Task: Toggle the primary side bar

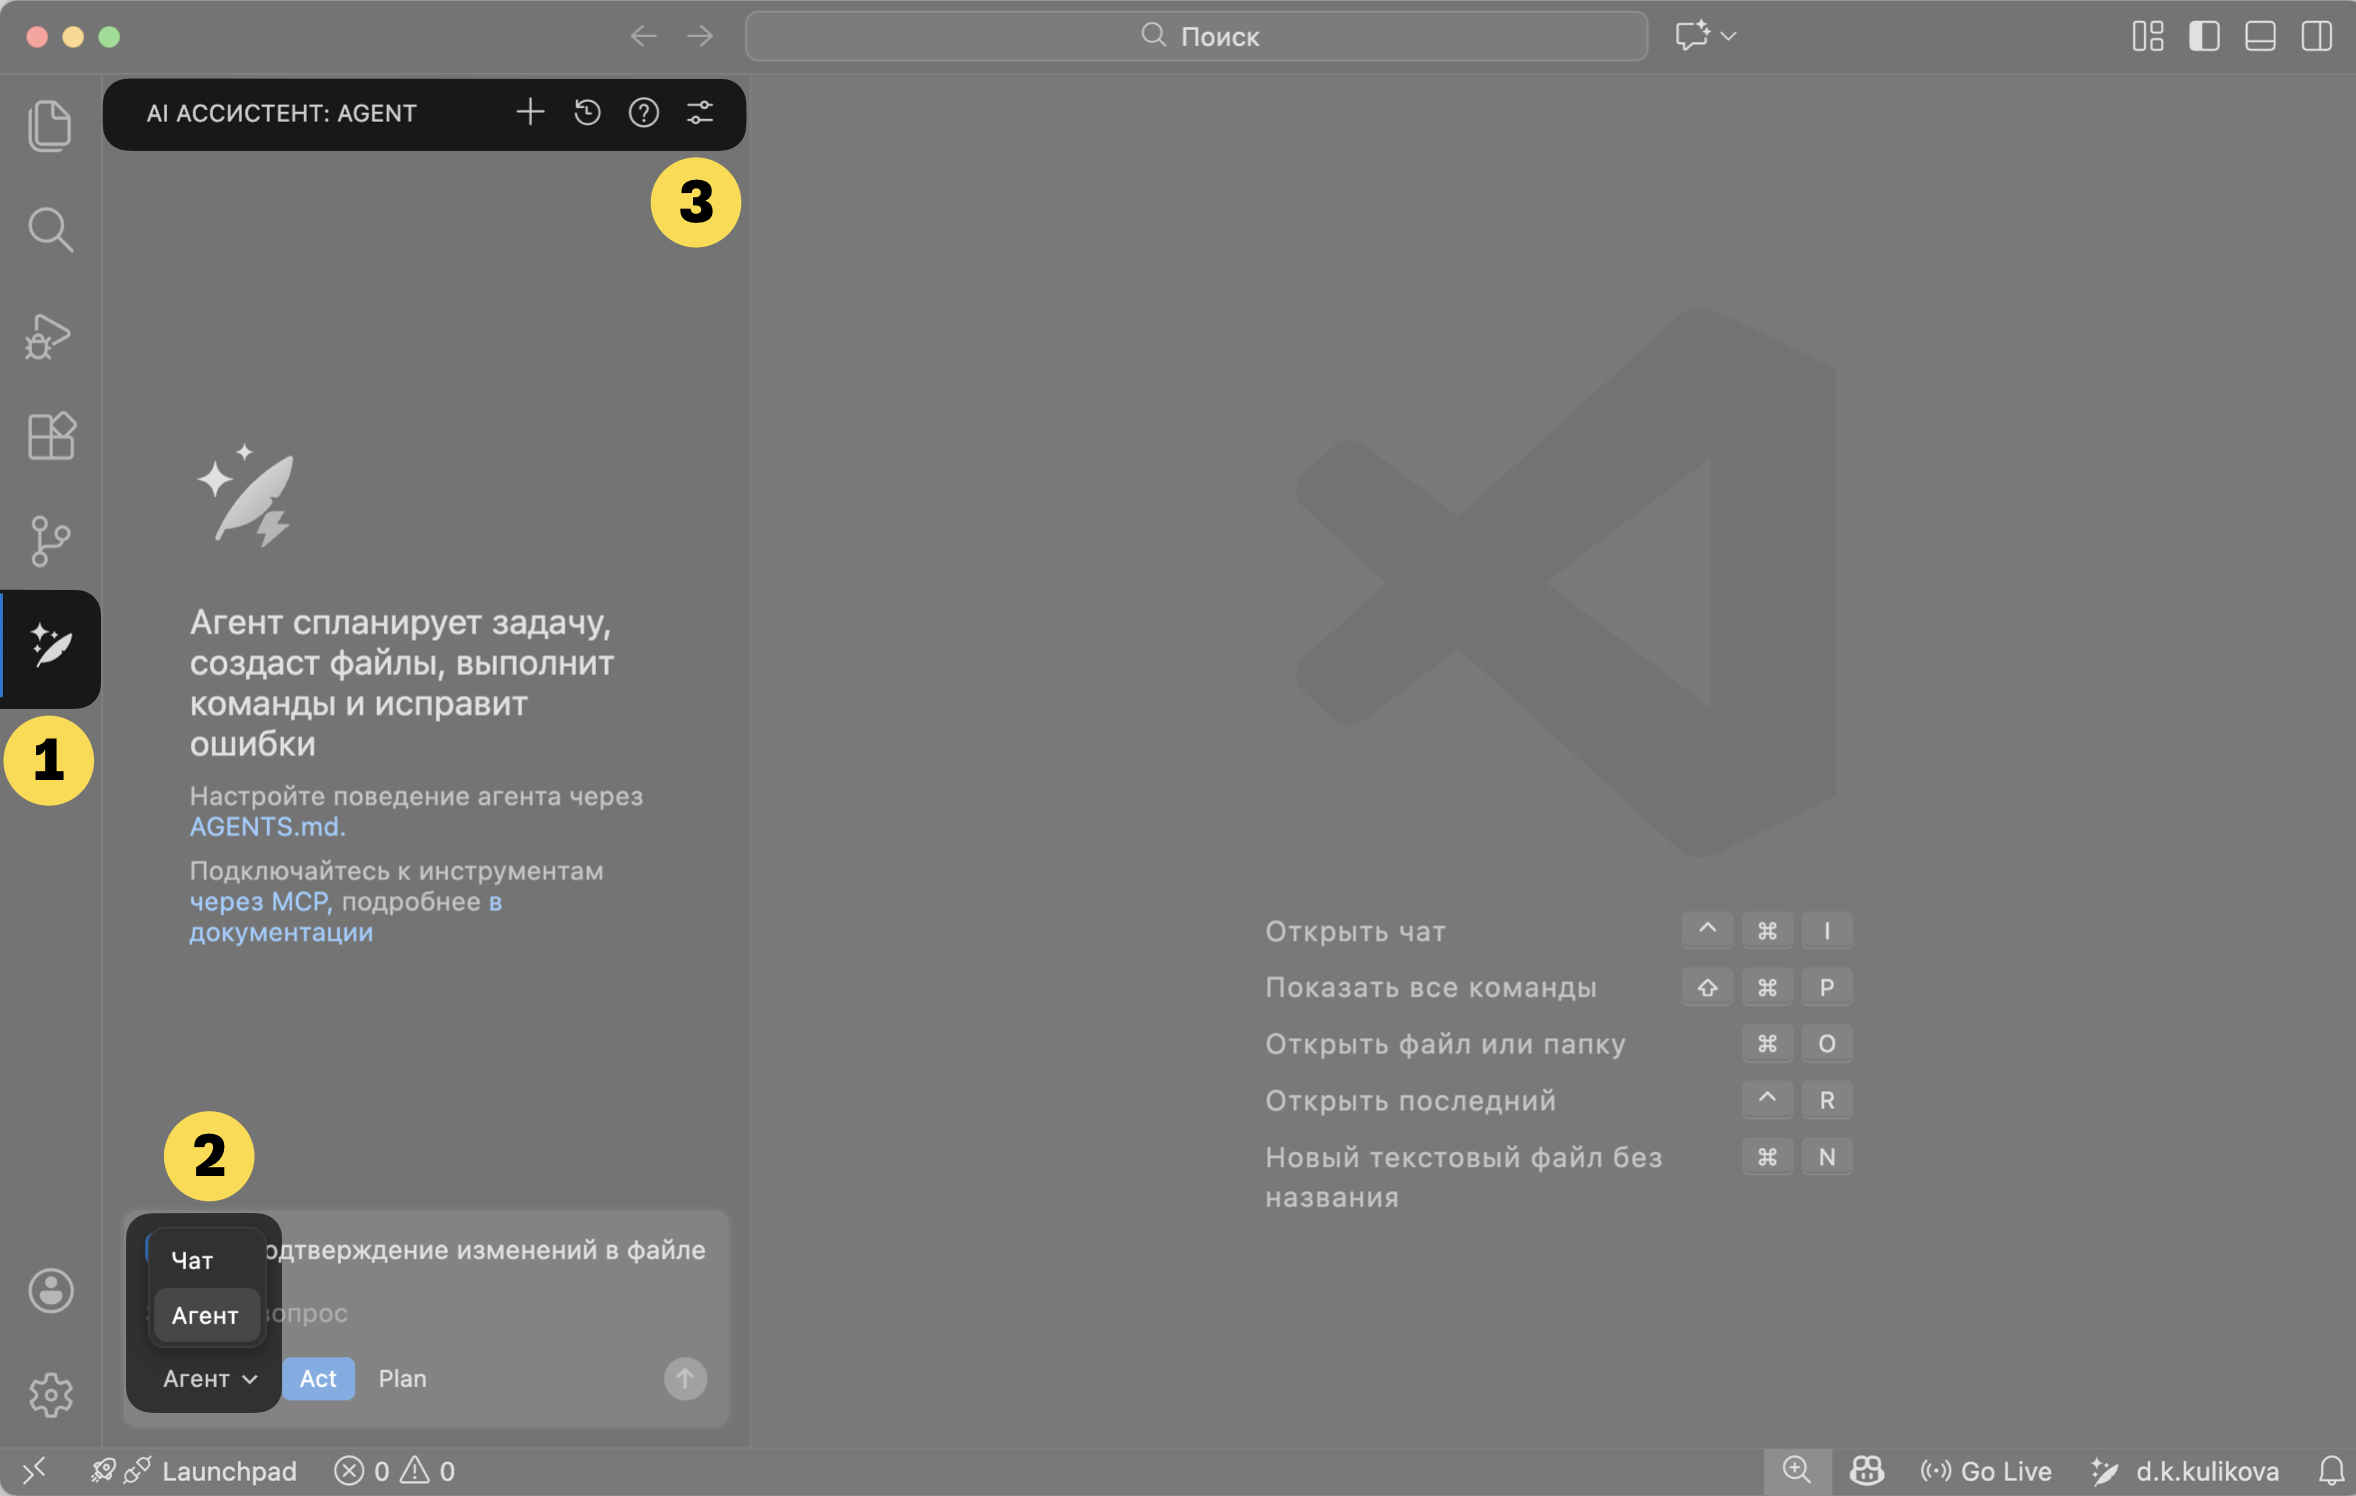Action: point(2204,36)
